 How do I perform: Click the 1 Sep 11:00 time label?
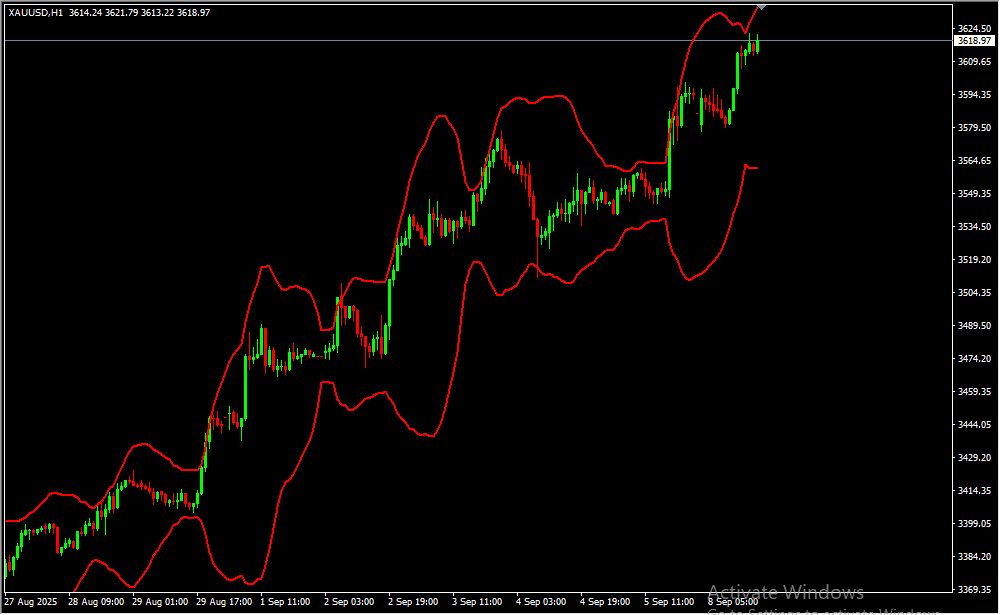285,602
